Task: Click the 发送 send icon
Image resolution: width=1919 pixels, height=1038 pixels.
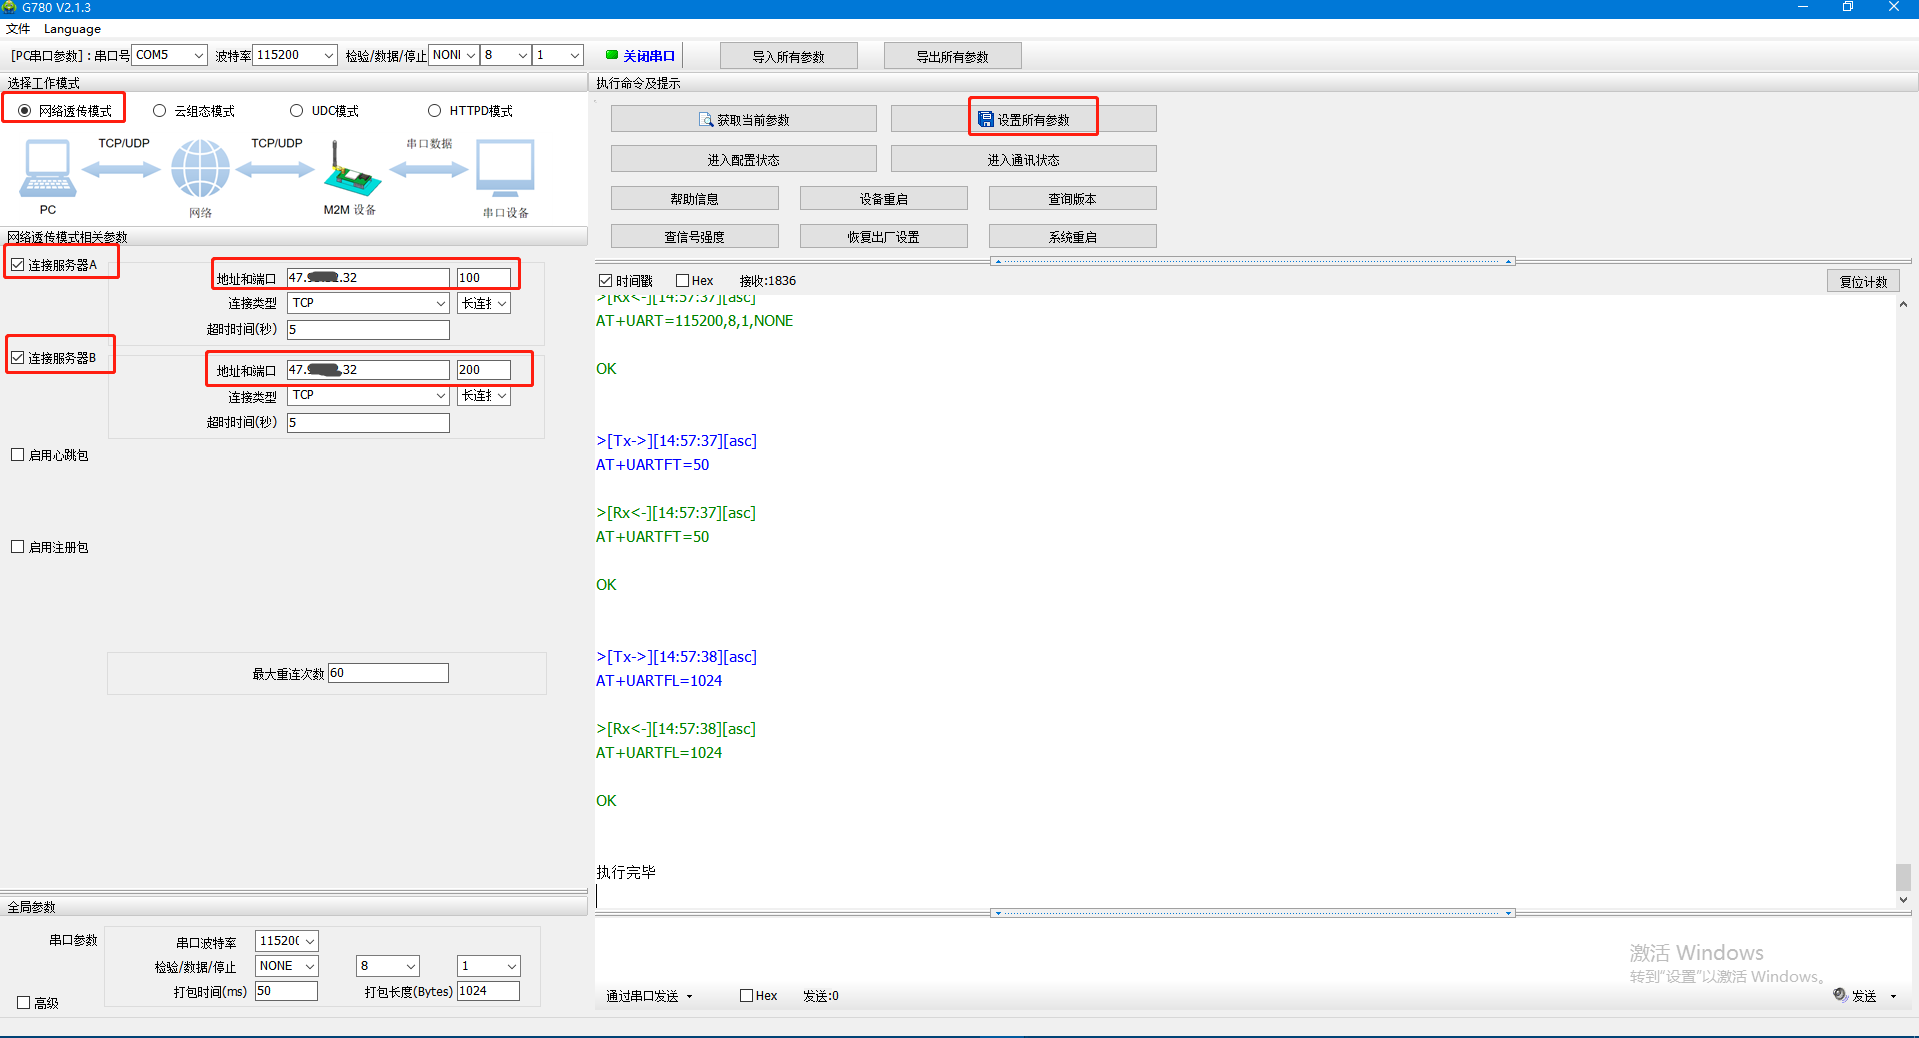Action: click(1840, 995)
